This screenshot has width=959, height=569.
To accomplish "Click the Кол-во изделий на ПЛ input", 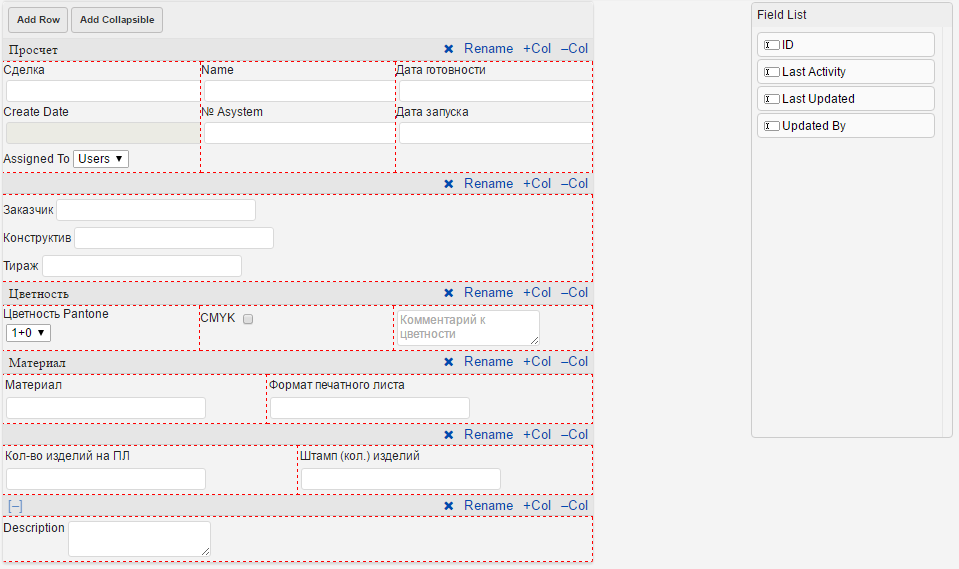I will [106, 480].
